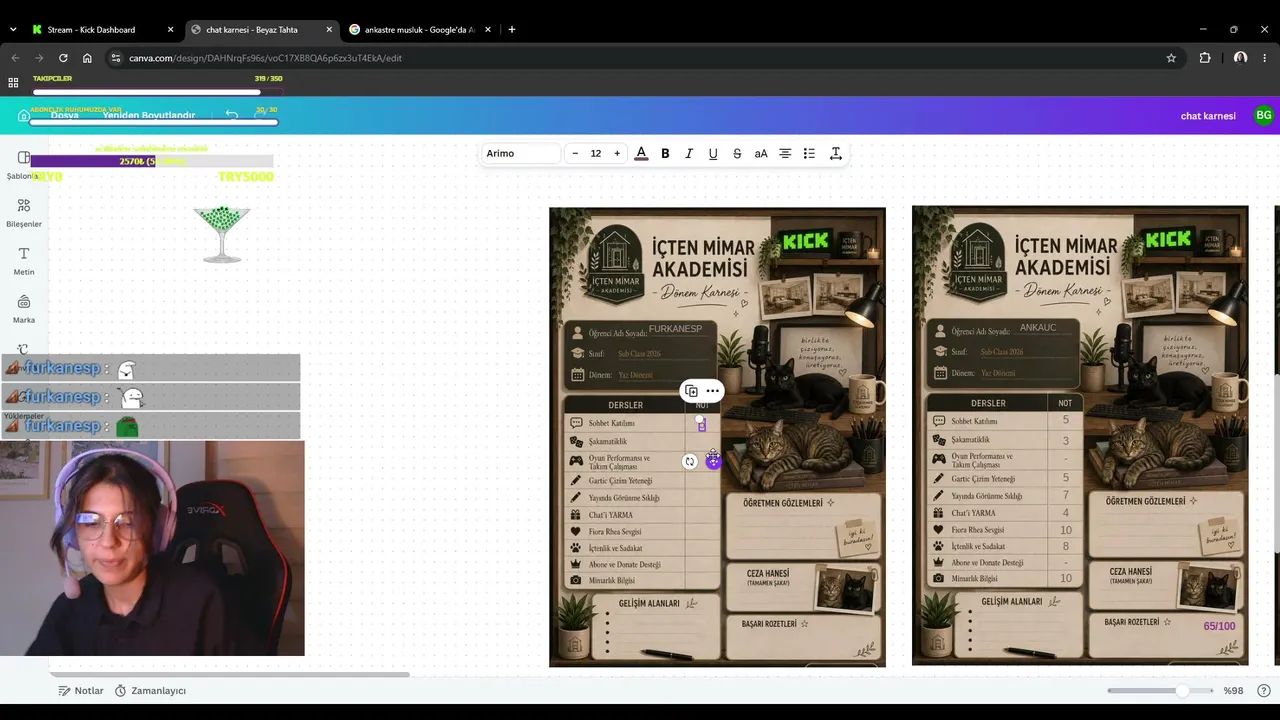Viewport: 1280px width, 720px height.
Task: Select the martini glass graphic on the whiteboard
Action: pos(222,234)
